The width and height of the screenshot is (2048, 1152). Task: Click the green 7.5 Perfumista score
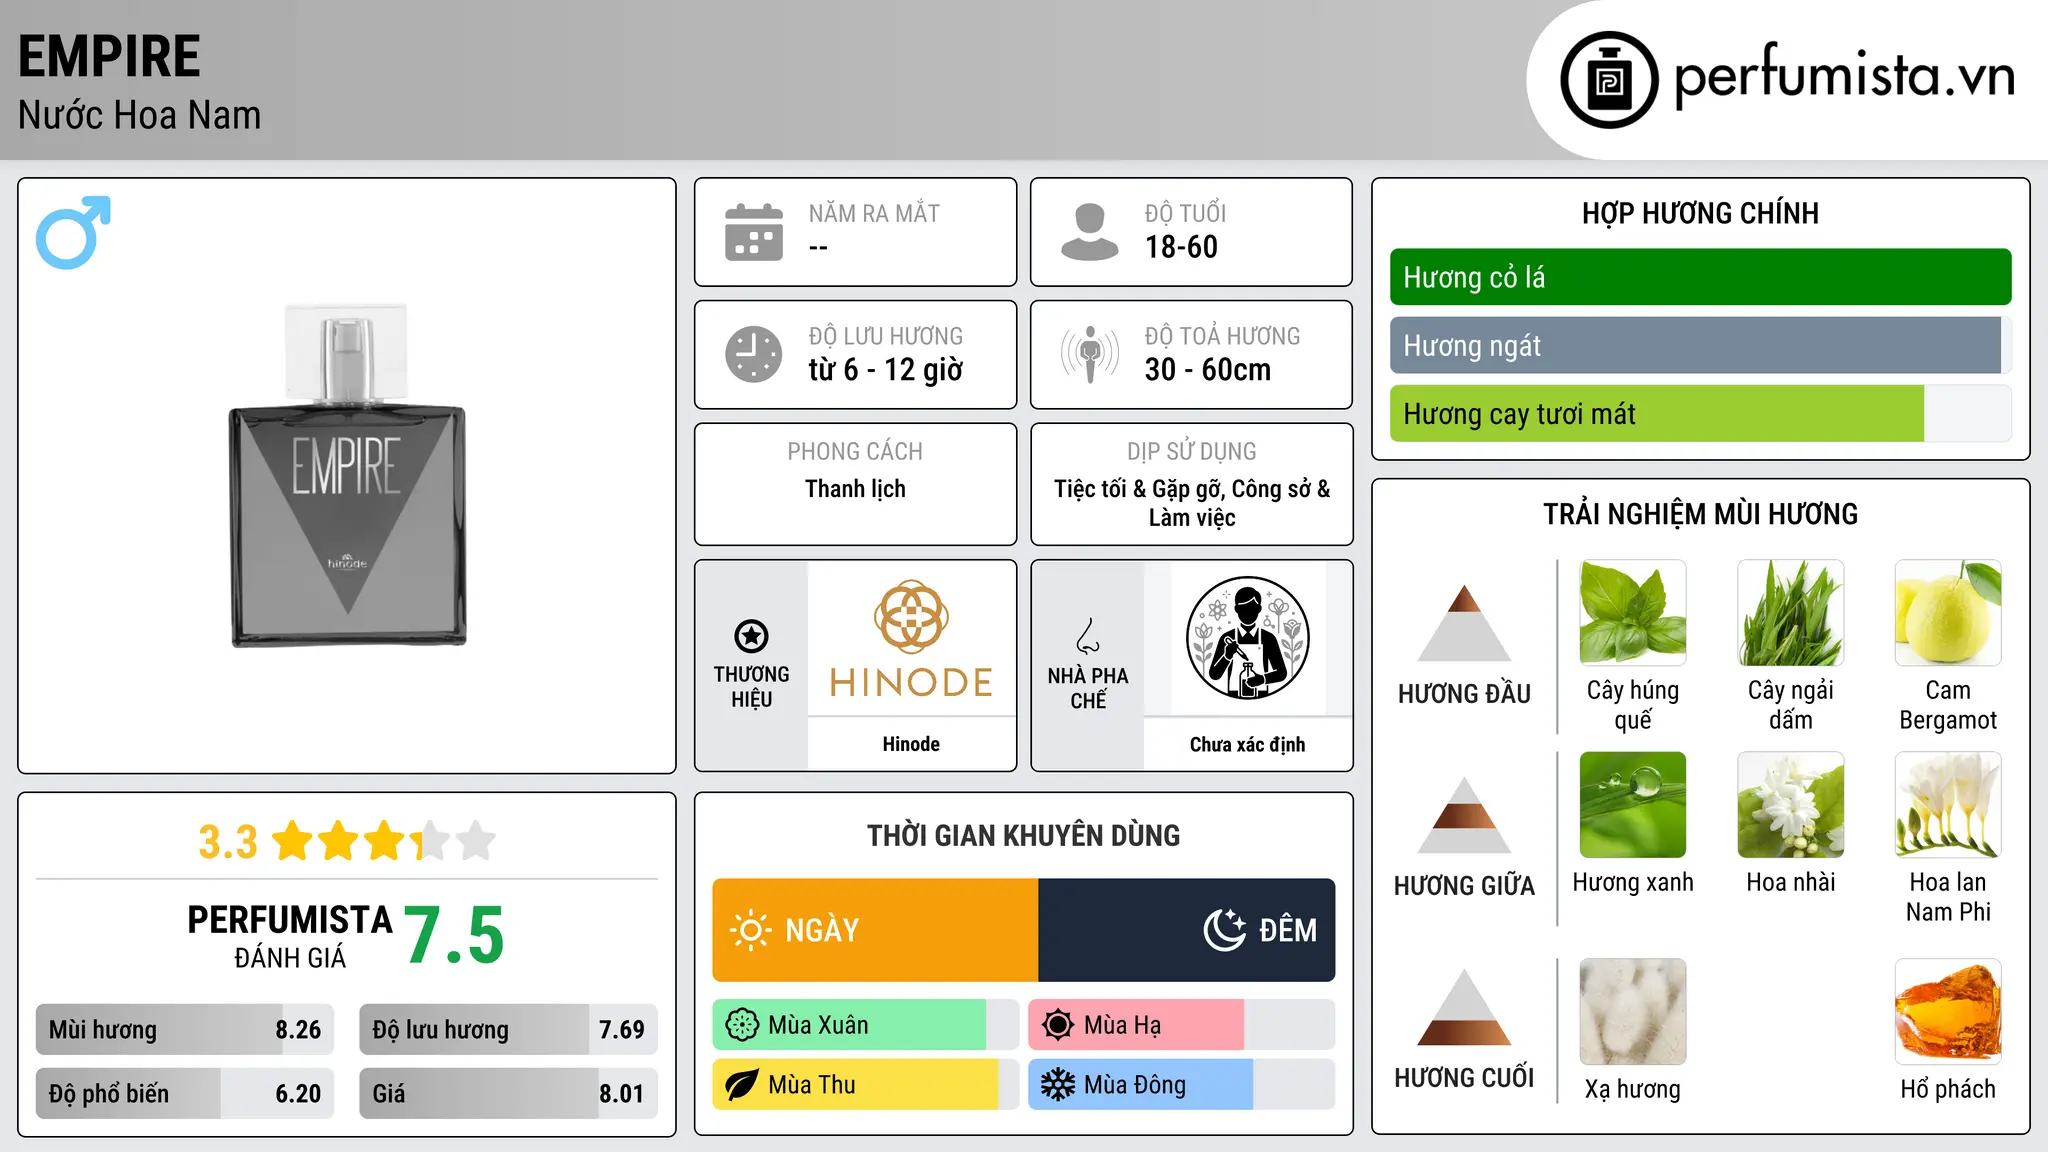[x=454, y=935]
